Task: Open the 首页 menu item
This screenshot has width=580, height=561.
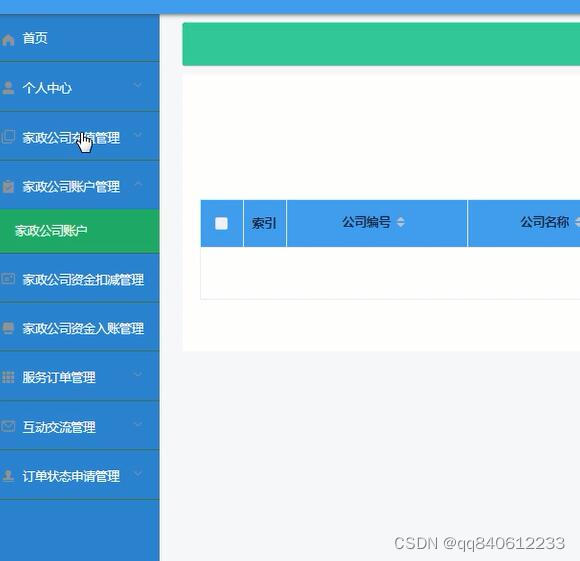Action: tap(80, 38)
